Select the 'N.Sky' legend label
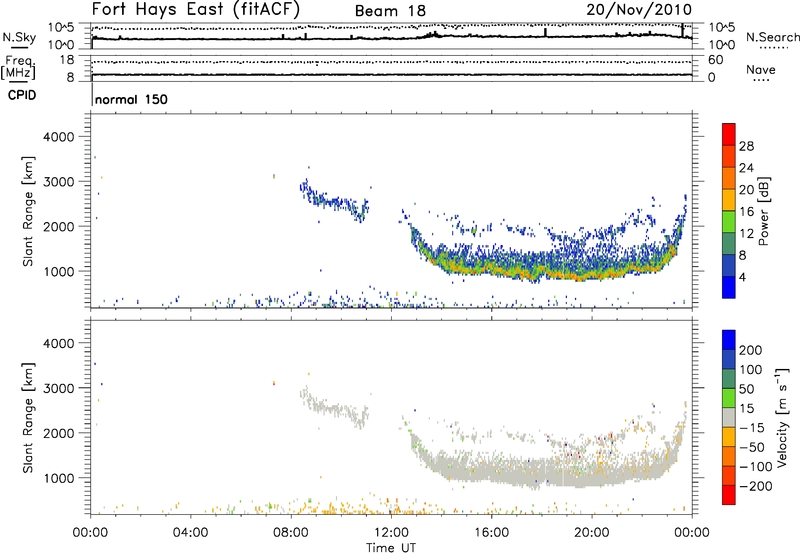This screenshot has height=554, width=800. point(19,37)
